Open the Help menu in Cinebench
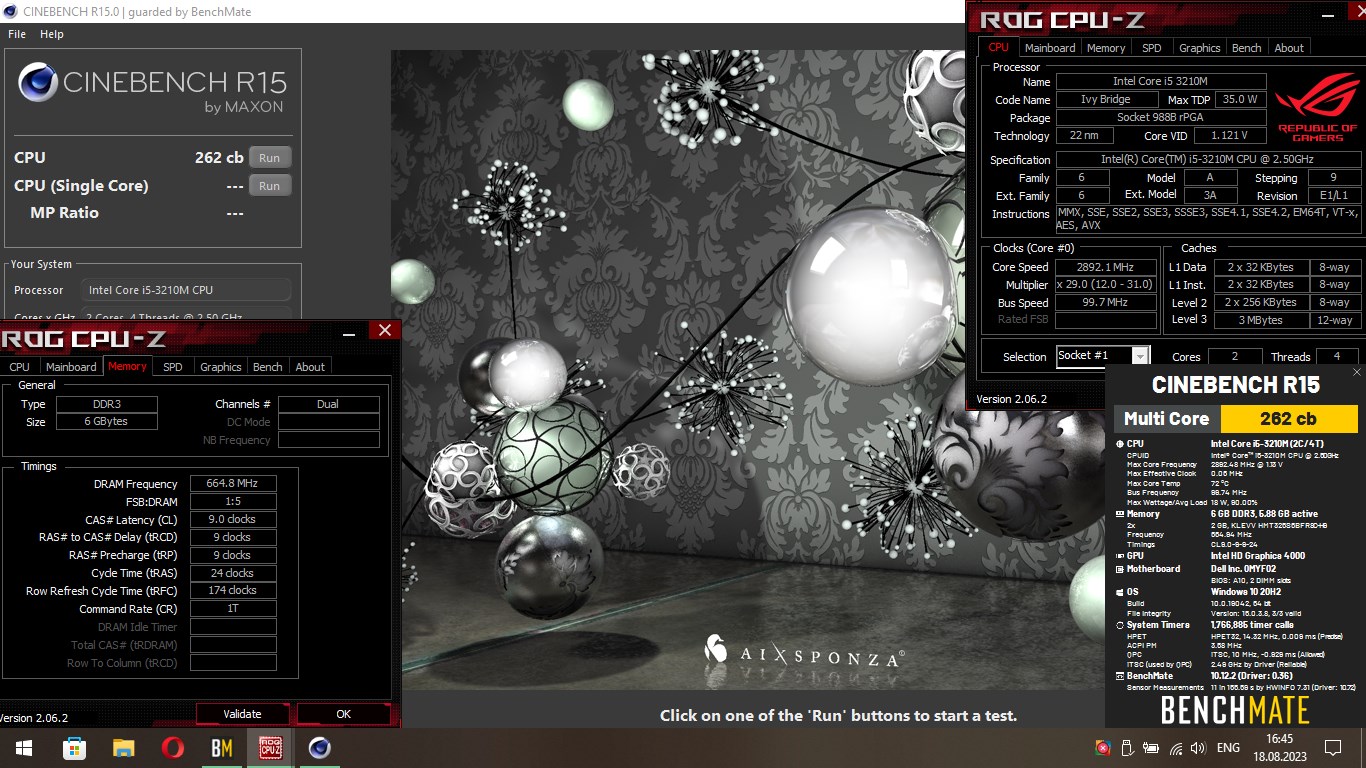This screenshot has height=768, width=1366. (52, 34)
